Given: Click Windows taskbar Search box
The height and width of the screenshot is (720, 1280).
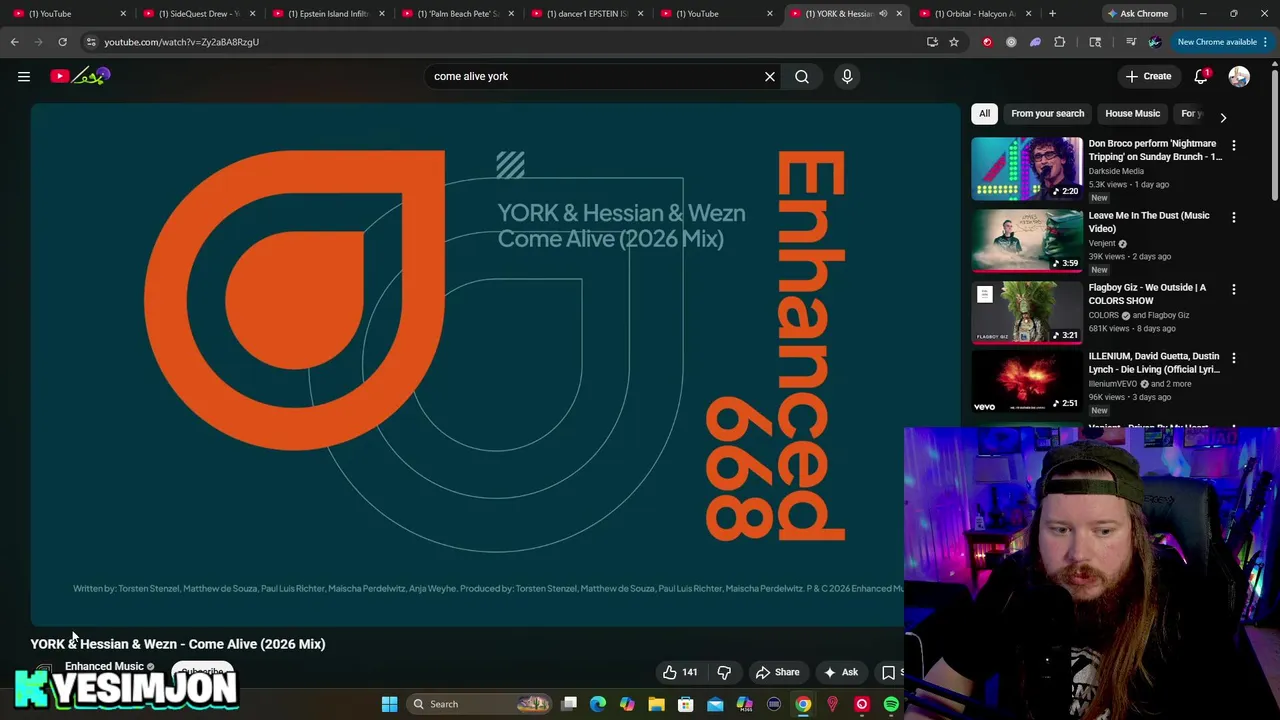Looking at the screenshot, I should click(x=480, y=704).
